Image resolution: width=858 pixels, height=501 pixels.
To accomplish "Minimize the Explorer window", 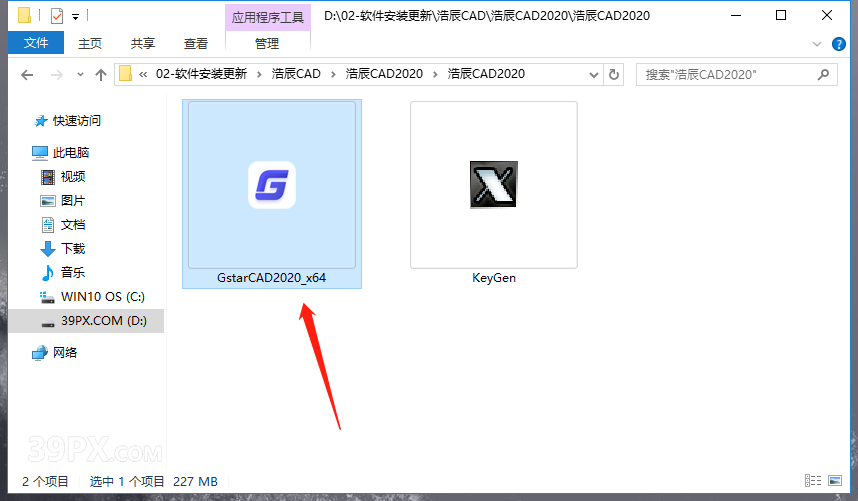I will 736,15.
